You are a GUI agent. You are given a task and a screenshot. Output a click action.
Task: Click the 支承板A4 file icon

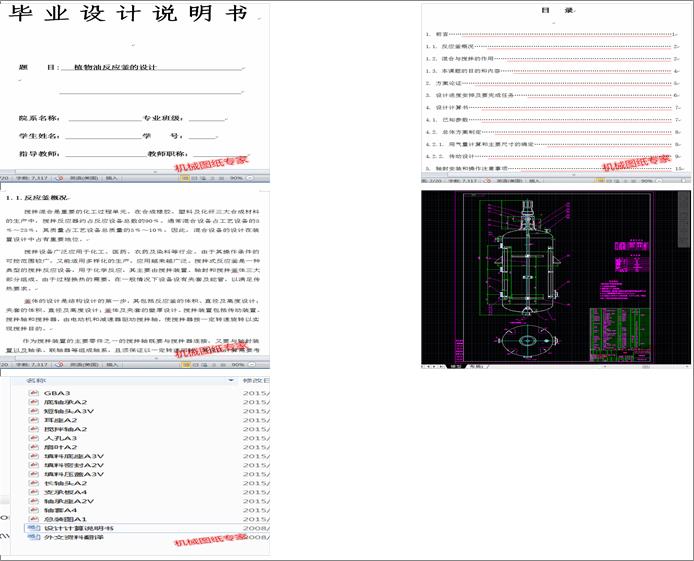coord(33,492)
